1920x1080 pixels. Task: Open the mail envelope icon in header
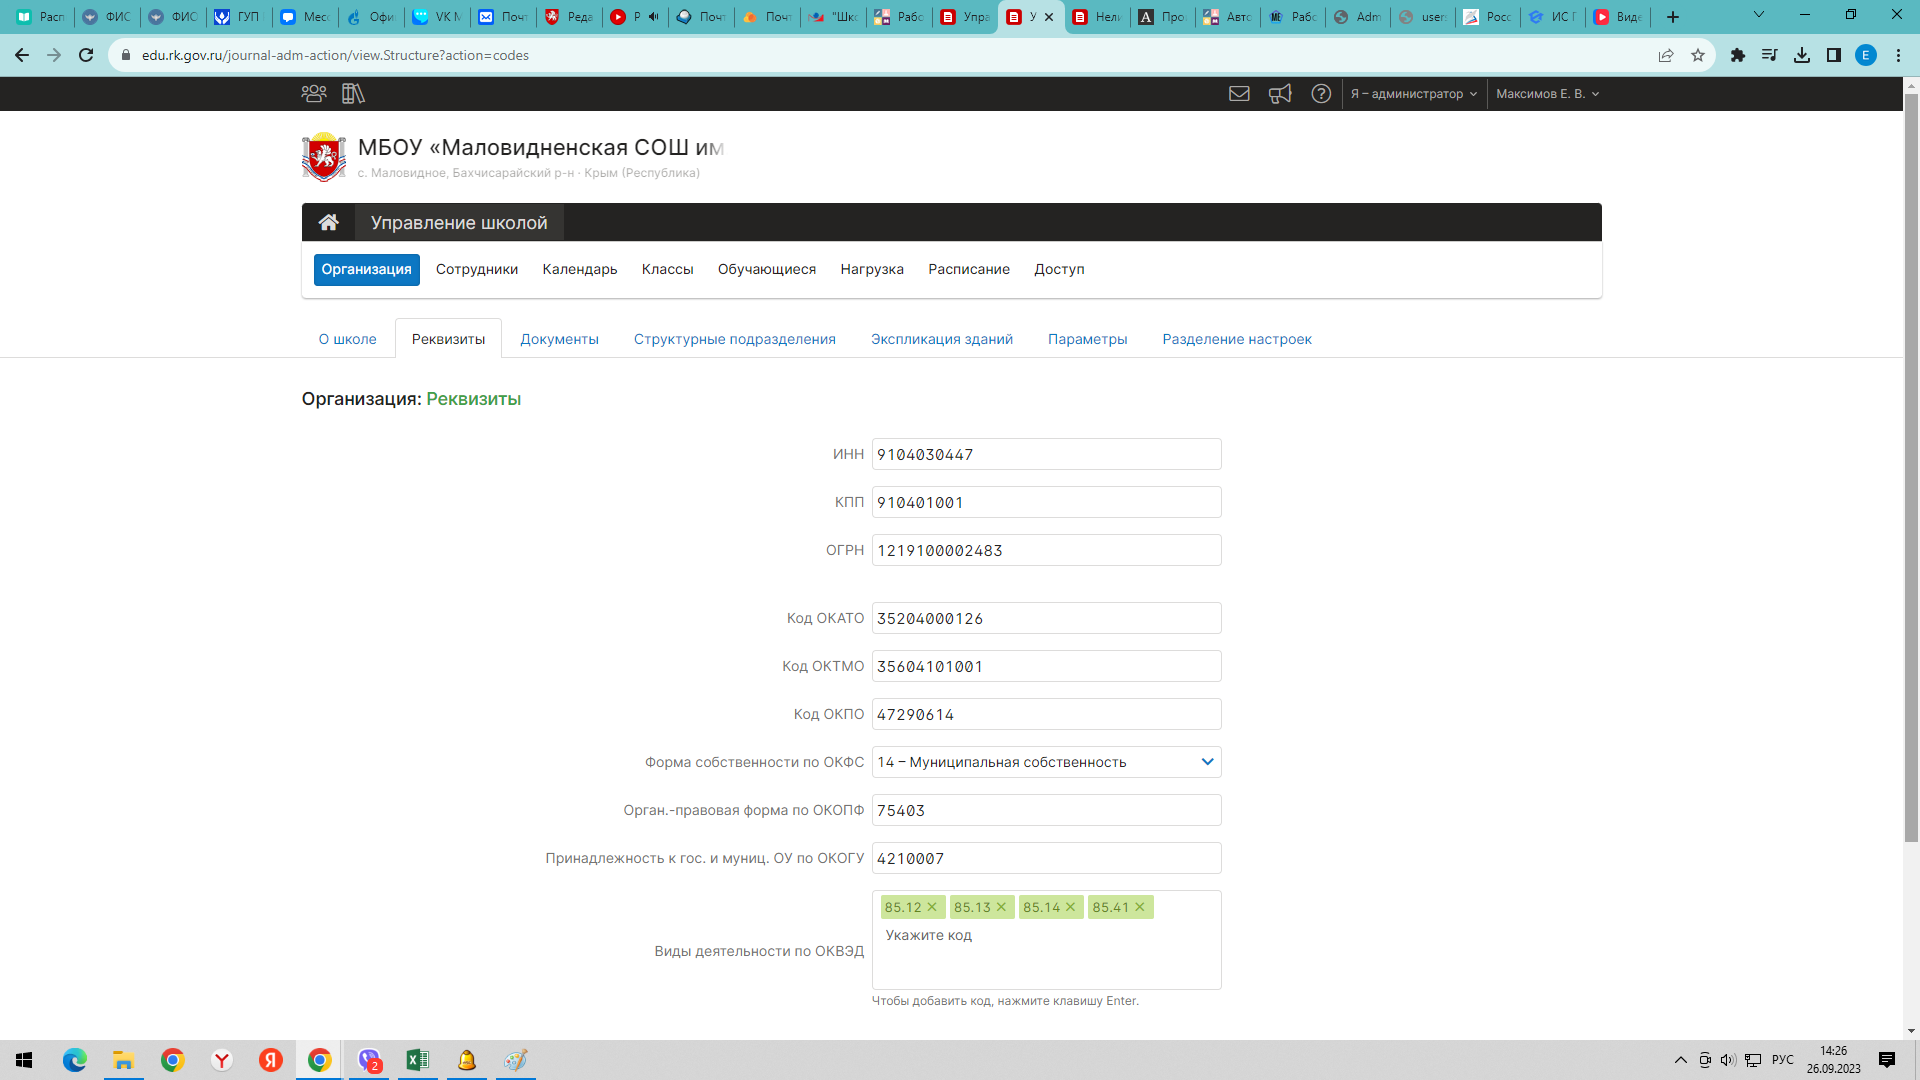point(1239,93)
